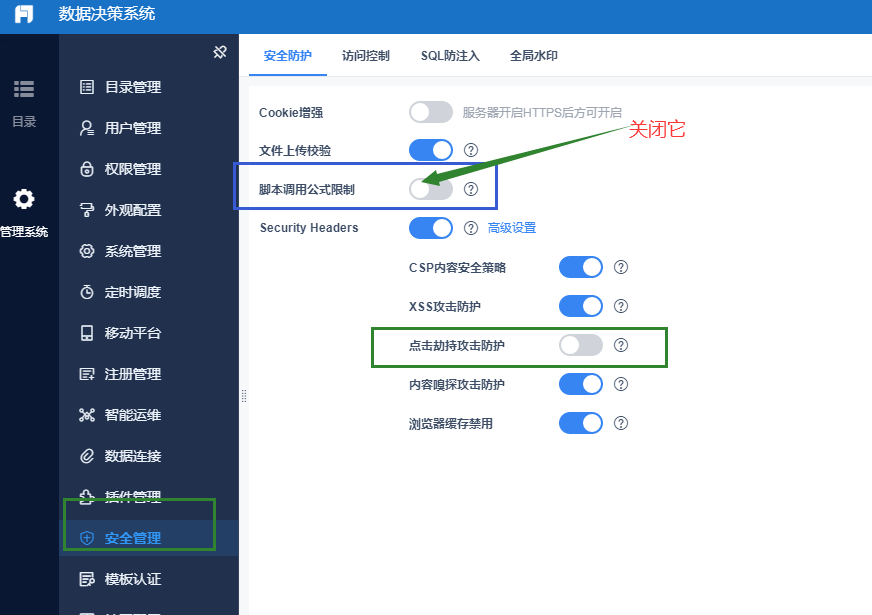Viewport: 872px width, 615px height.
Task: Show help for 点击劫持攻击防护
Action: tap(621, 345)
